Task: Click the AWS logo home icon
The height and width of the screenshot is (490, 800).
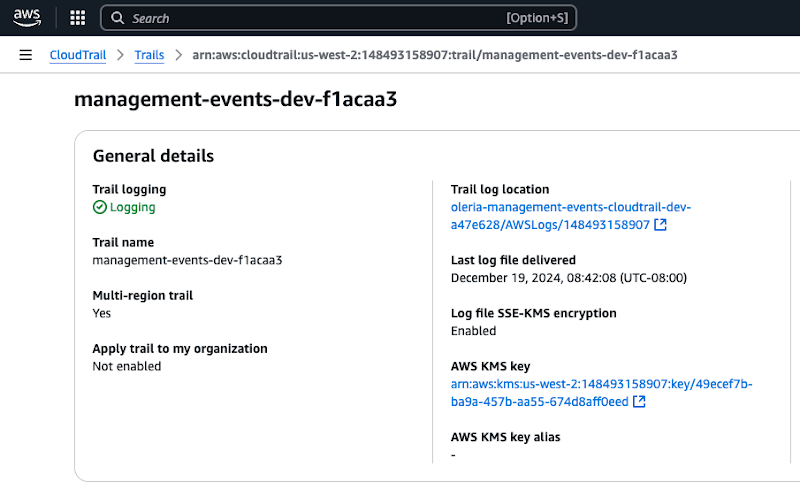Action: 27,18
